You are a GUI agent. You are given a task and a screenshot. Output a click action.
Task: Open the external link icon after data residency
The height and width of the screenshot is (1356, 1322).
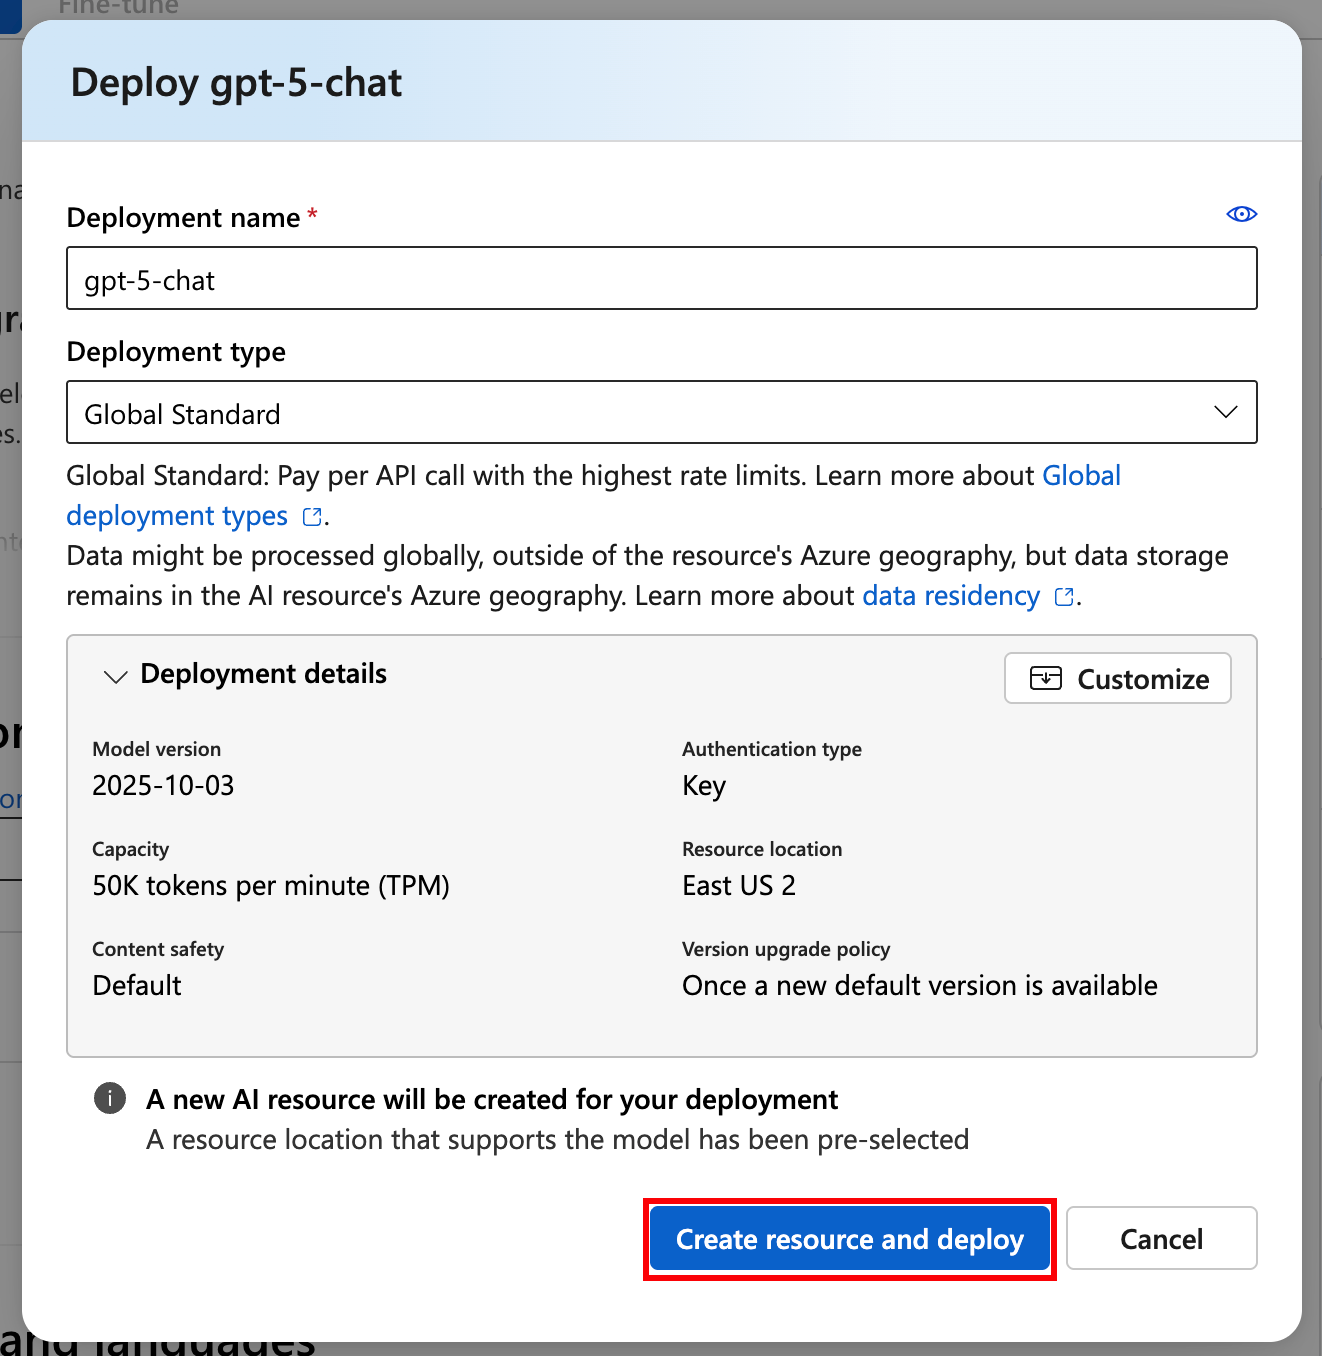(x=1062, y=596)
